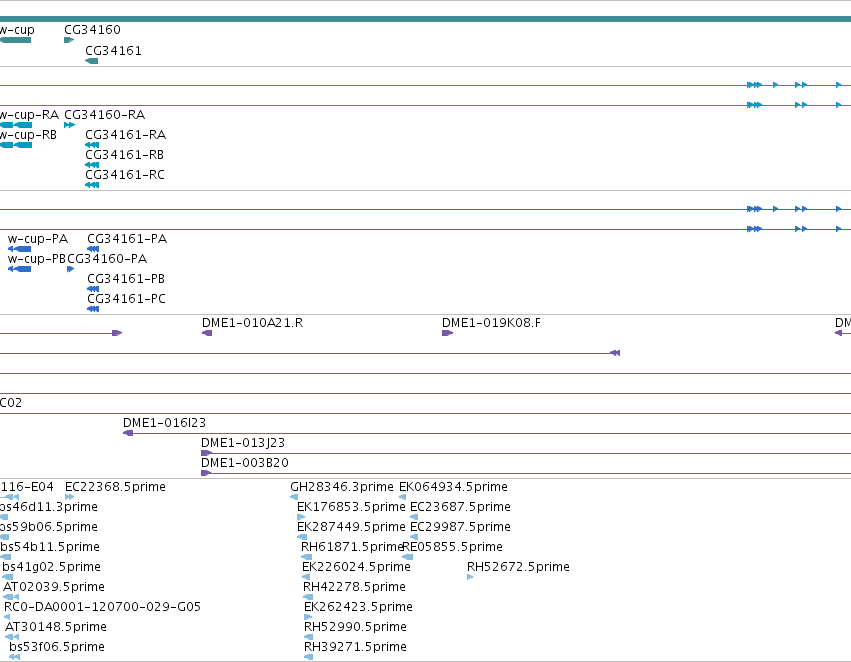Select the CG34161-PC coding glyph

[93, 309]
